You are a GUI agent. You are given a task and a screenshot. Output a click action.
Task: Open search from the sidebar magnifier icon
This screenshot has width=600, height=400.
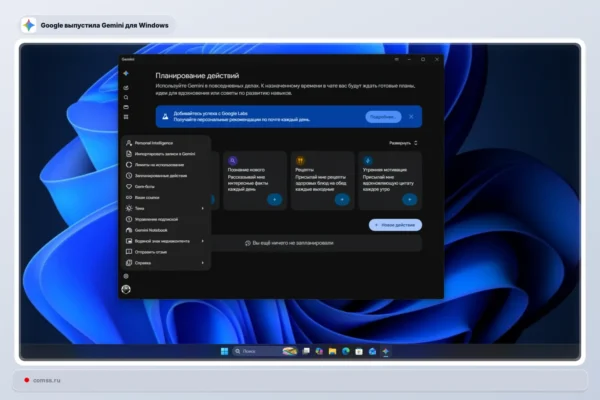click(126, 97)
